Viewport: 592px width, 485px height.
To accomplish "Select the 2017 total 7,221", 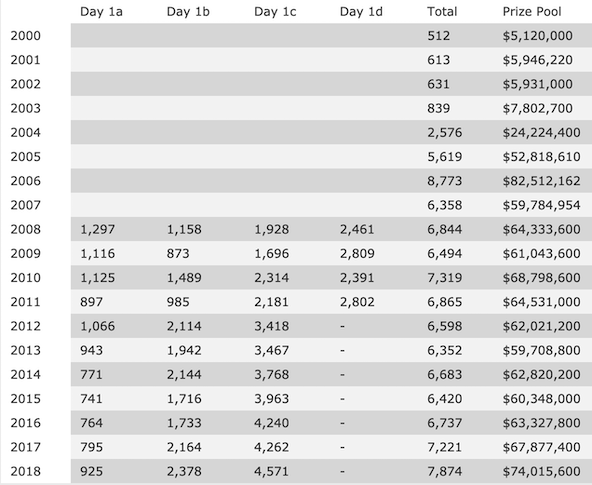I will pos(444,447).
